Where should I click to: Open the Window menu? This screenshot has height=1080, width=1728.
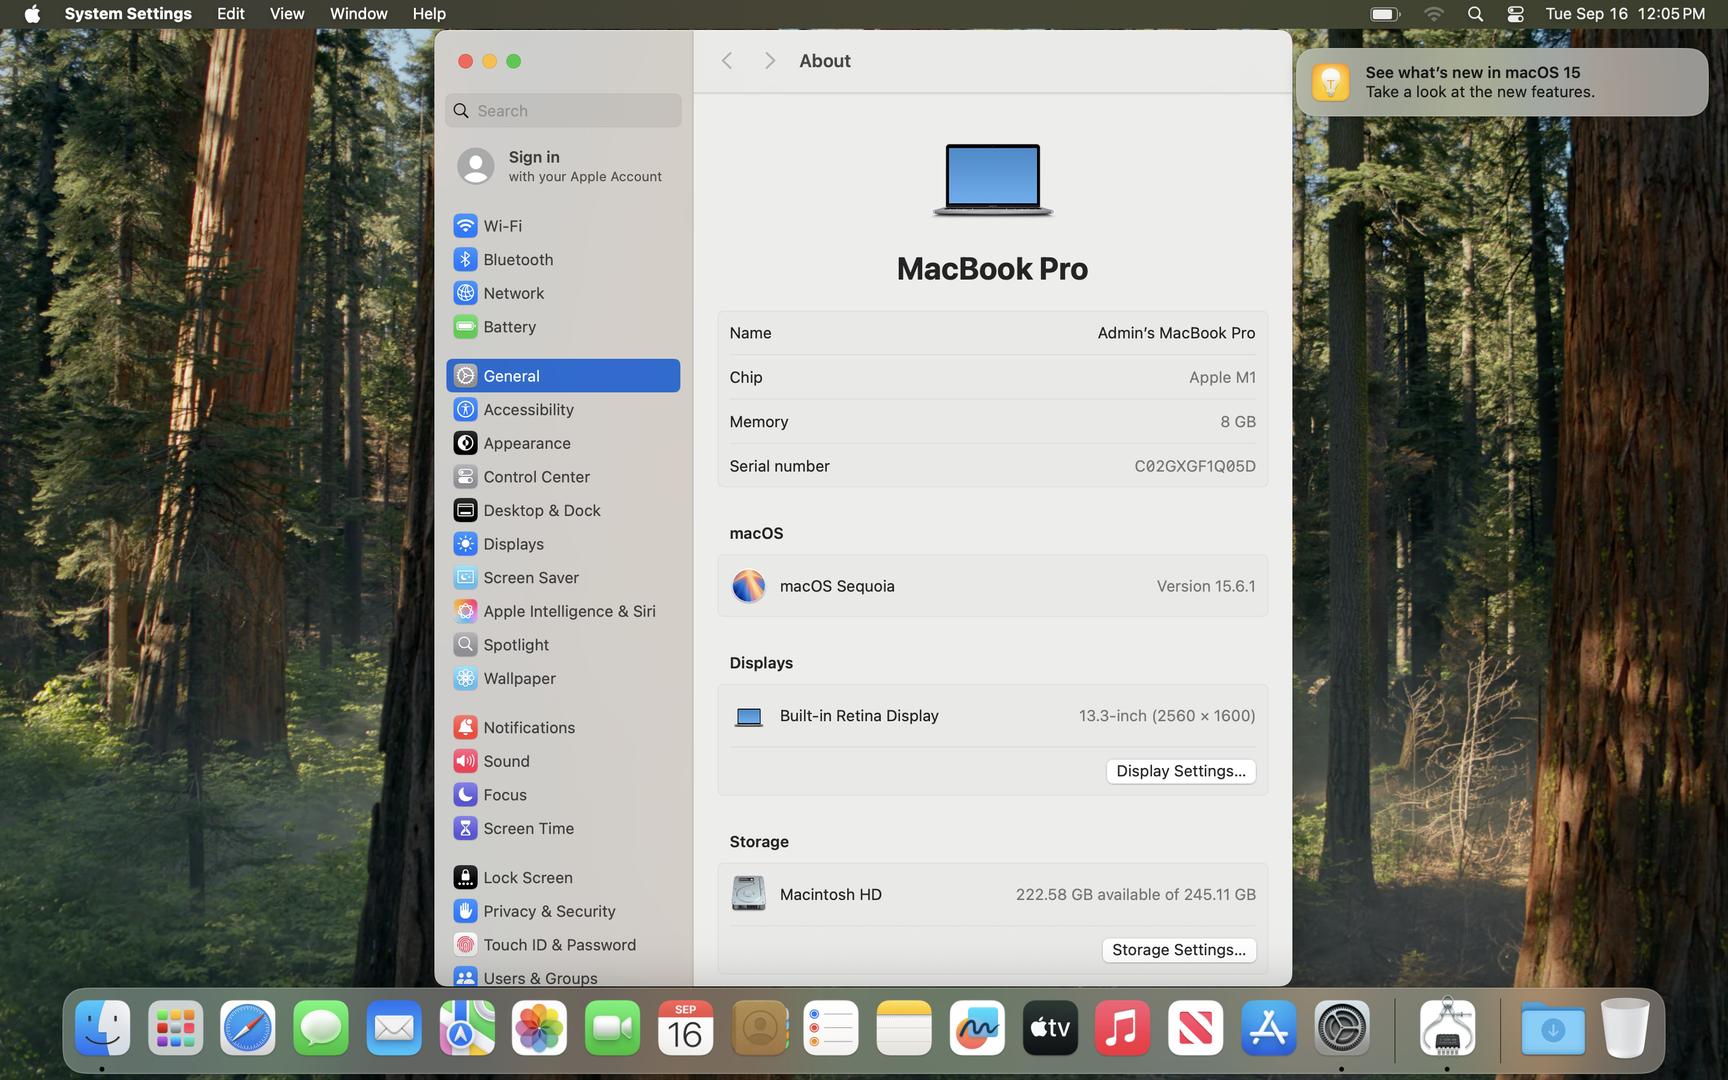click(x=358, y=14)
